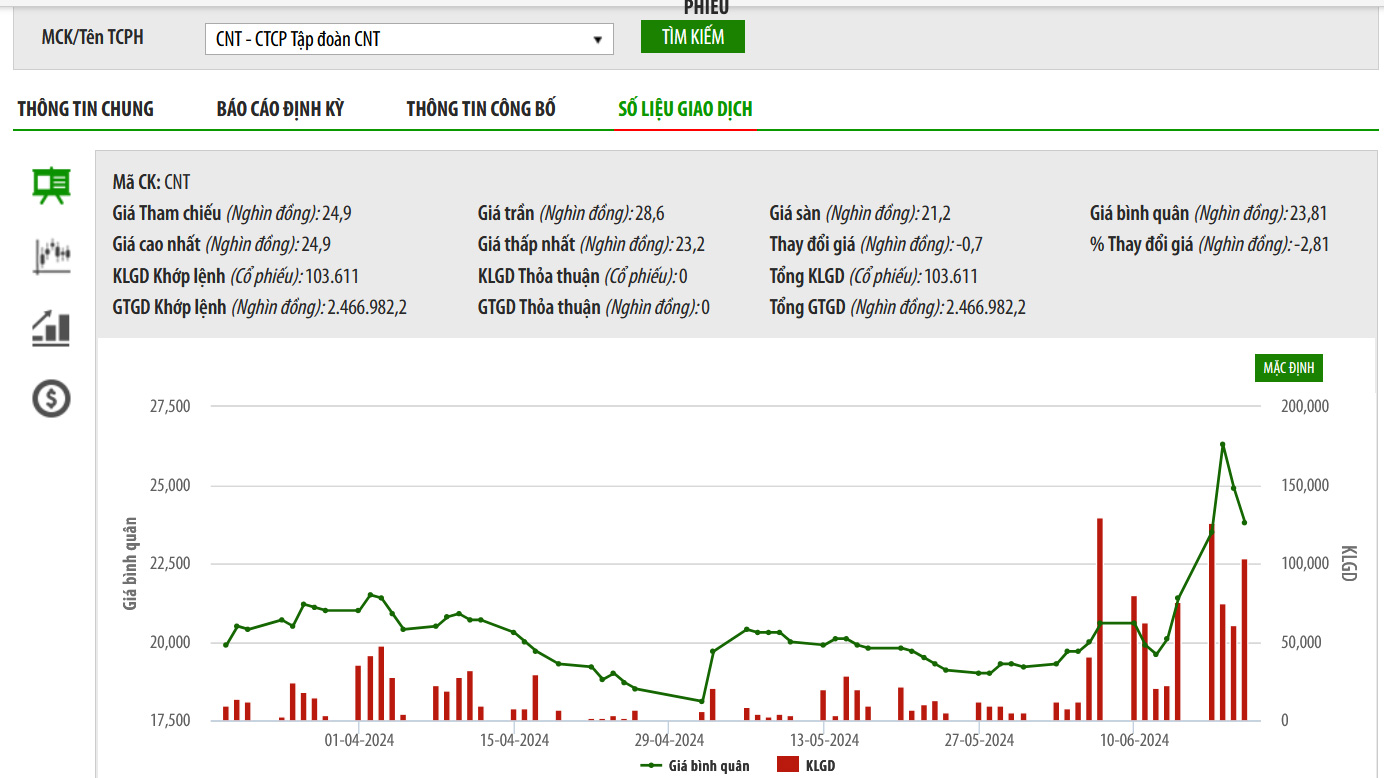Switch to BÁO CÁO ĐỊNH KỲ tab

(280, 109)
